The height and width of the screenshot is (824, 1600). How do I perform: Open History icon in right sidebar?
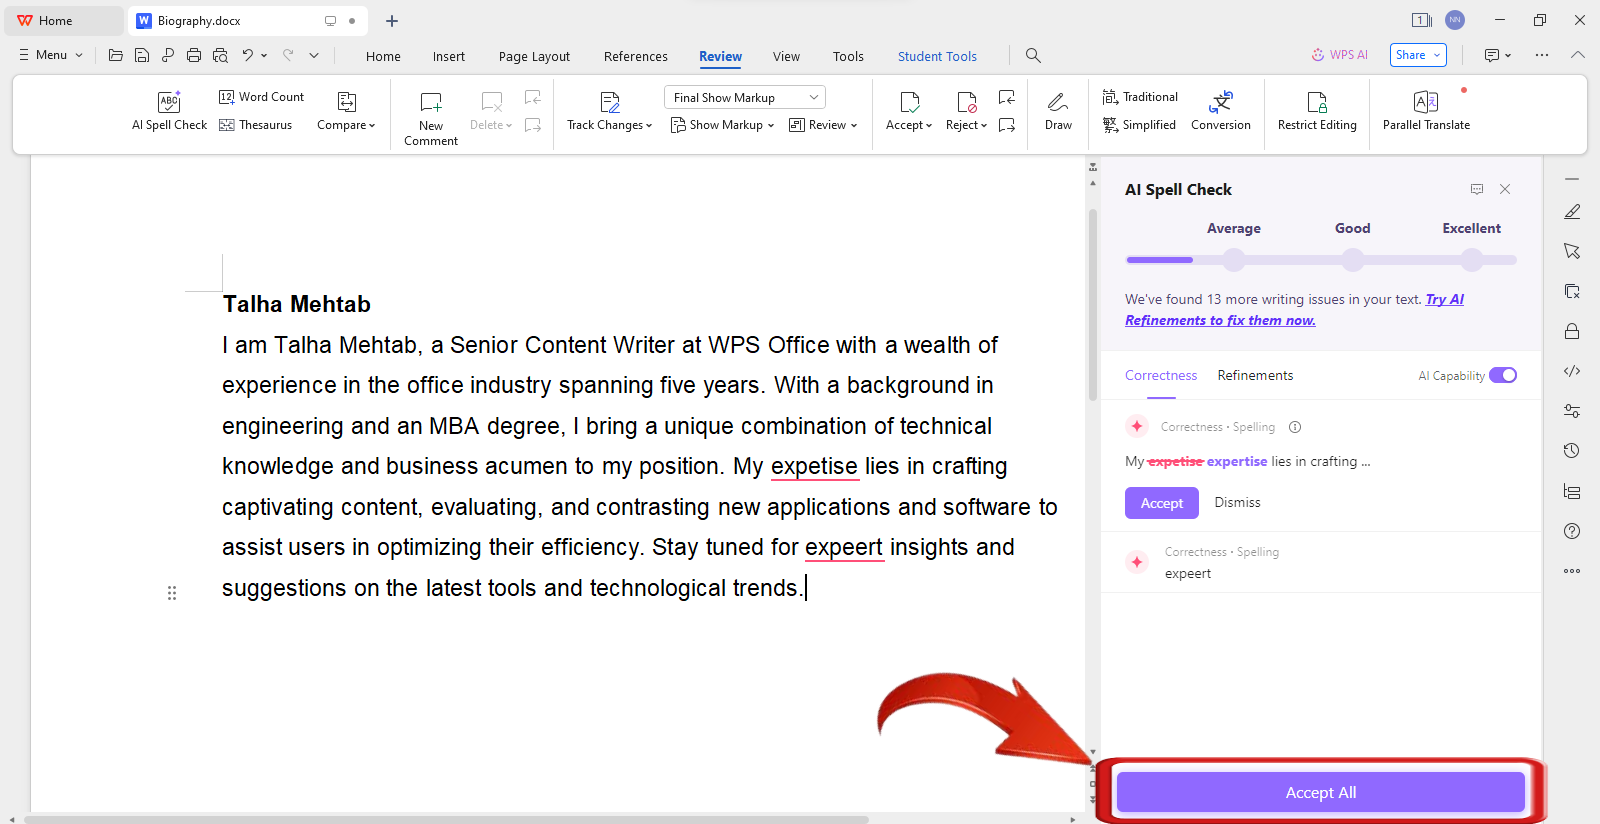[x=1572, y=451]
